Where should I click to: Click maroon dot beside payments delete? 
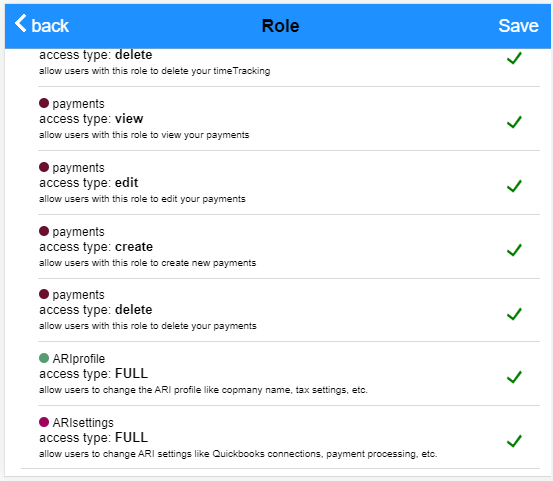pyautogui.click(x=44, y=294)
